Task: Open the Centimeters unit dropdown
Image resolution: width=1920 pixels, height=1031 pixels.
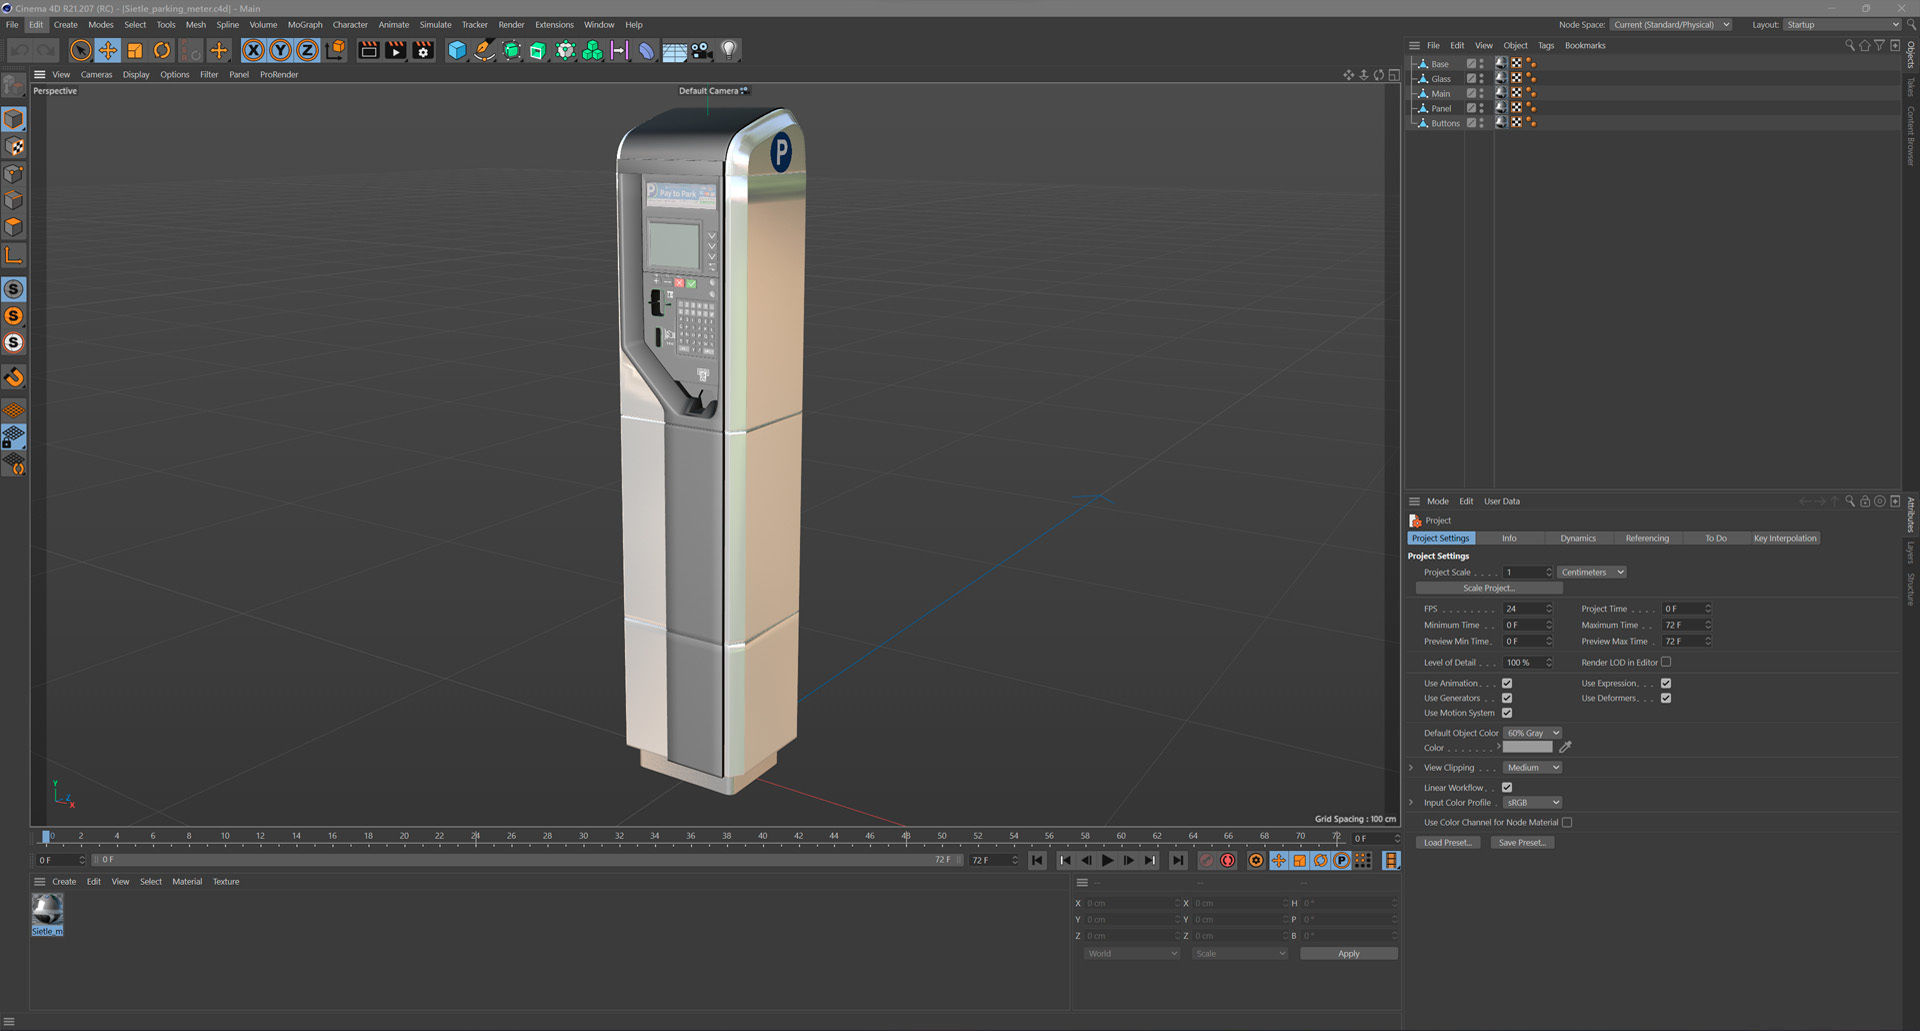Action: pyautogui.click(x=1592, y=572)
